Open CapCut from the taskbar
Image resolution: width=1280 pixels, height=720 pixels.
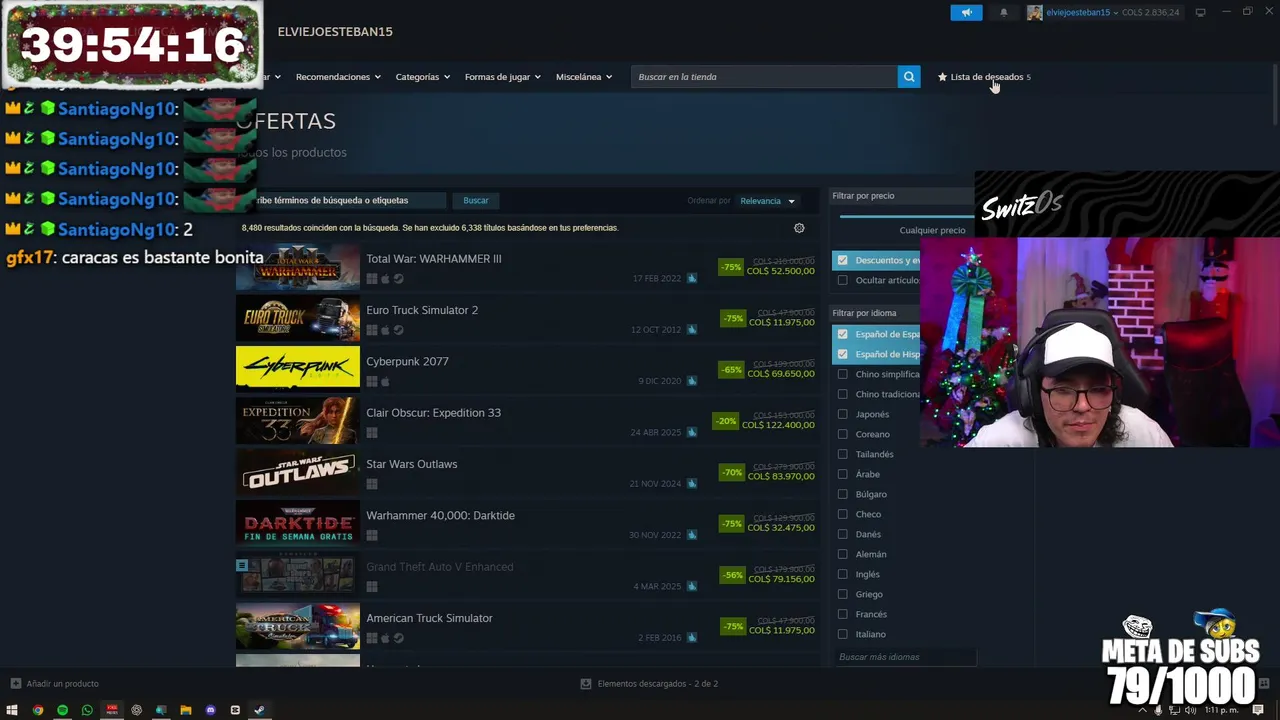(235, 710)
